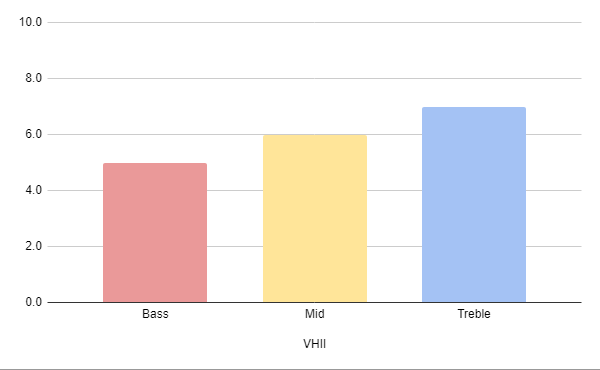Click the 6.0 vertical axis label
Screen dimensions: 600x370
coord(34,134)
